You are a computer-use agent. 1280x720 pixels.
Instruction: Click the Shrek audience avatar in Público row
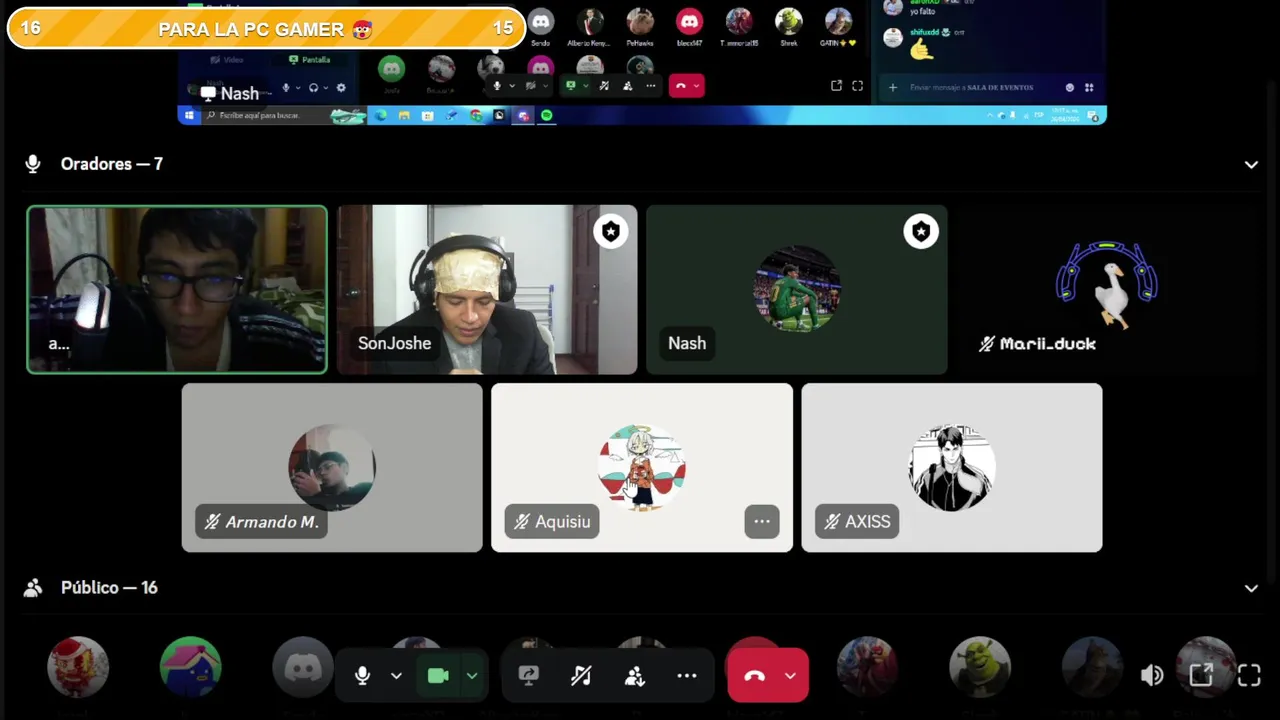(x=980, y=667)
